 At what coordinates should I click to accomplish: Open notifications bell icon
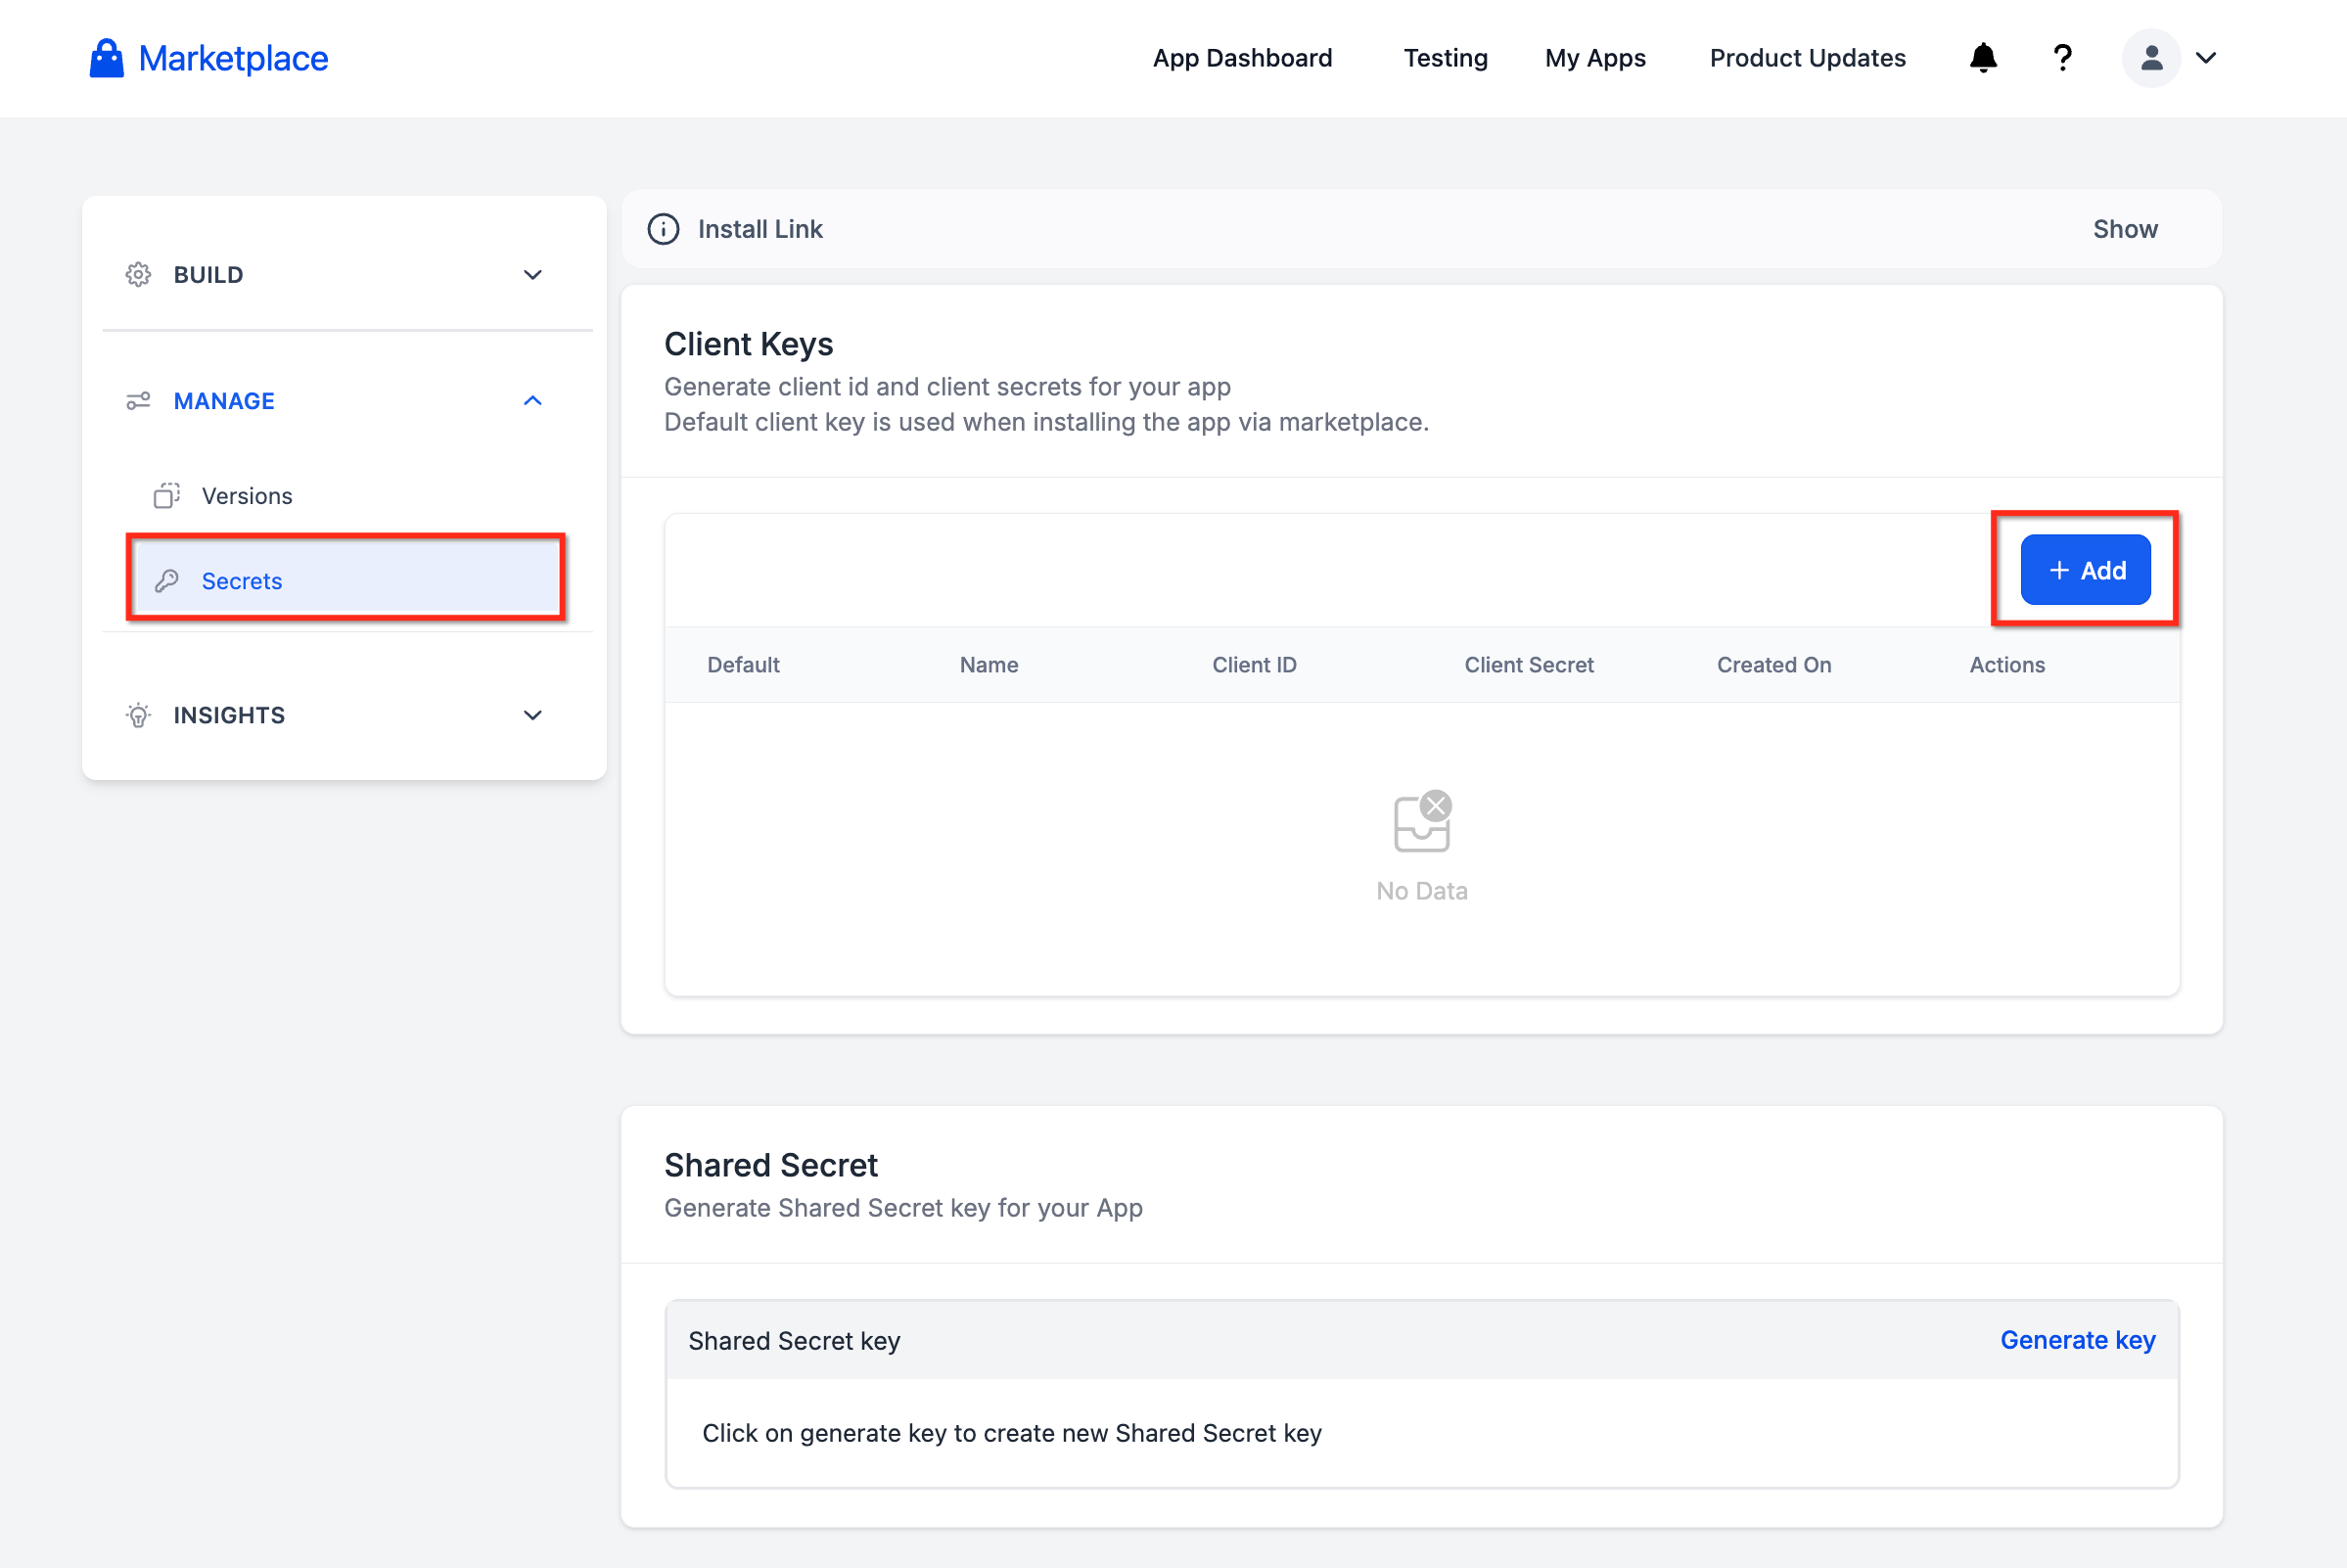coord(1983,58)
